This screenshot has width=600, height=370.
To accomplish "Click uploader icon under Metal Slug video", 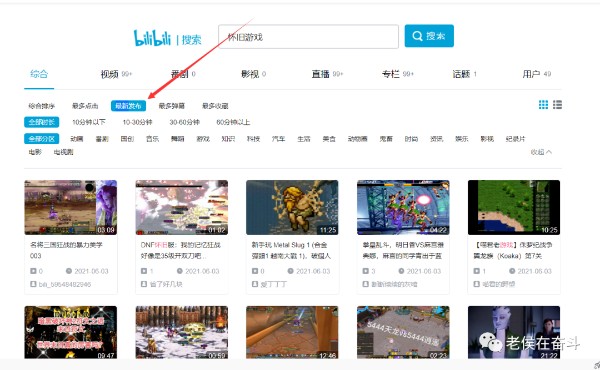I will 255,284.
